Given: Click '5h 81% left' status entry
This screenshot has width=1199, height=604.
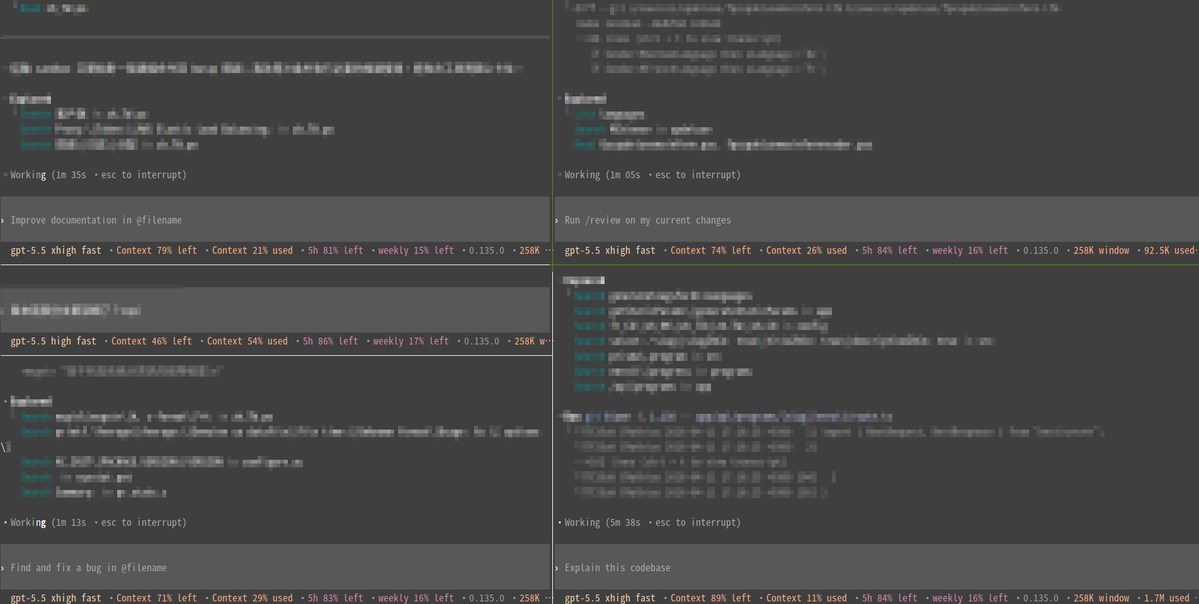Looking at the screenshot, I should (x=335, y=251).
